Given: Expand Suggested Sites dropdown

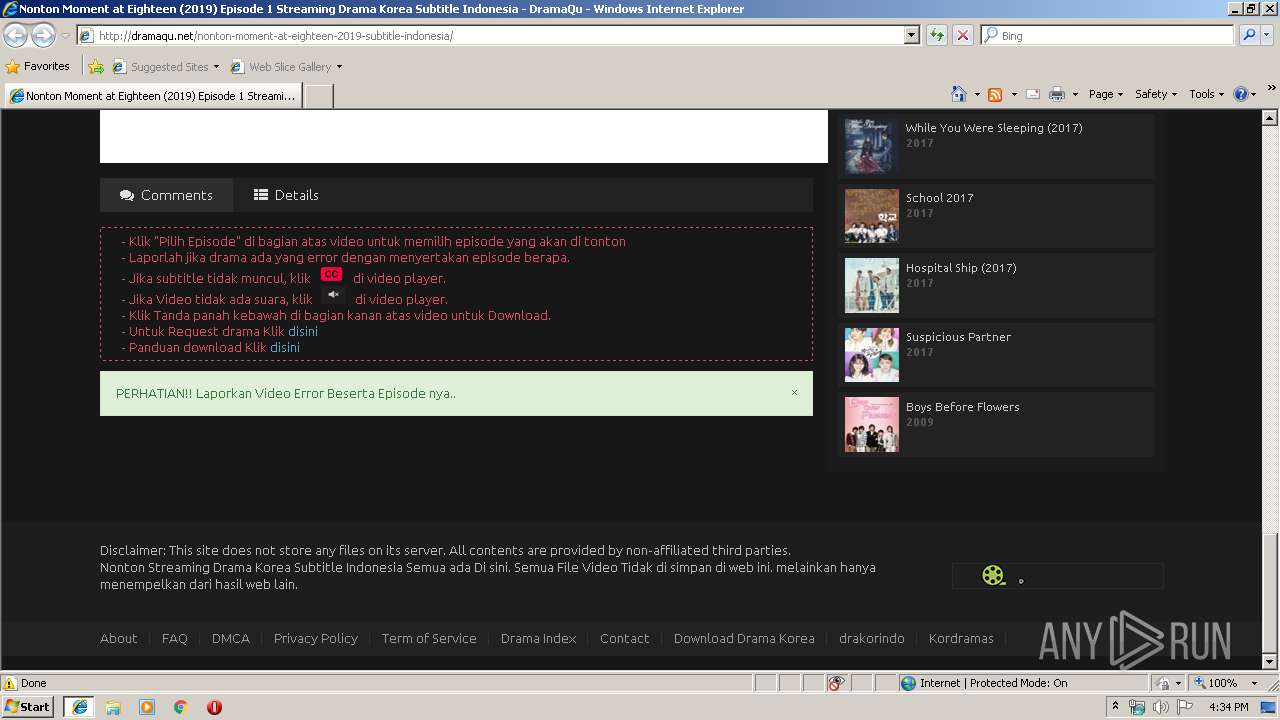Looking at the screenshot, I should [216, 67].
